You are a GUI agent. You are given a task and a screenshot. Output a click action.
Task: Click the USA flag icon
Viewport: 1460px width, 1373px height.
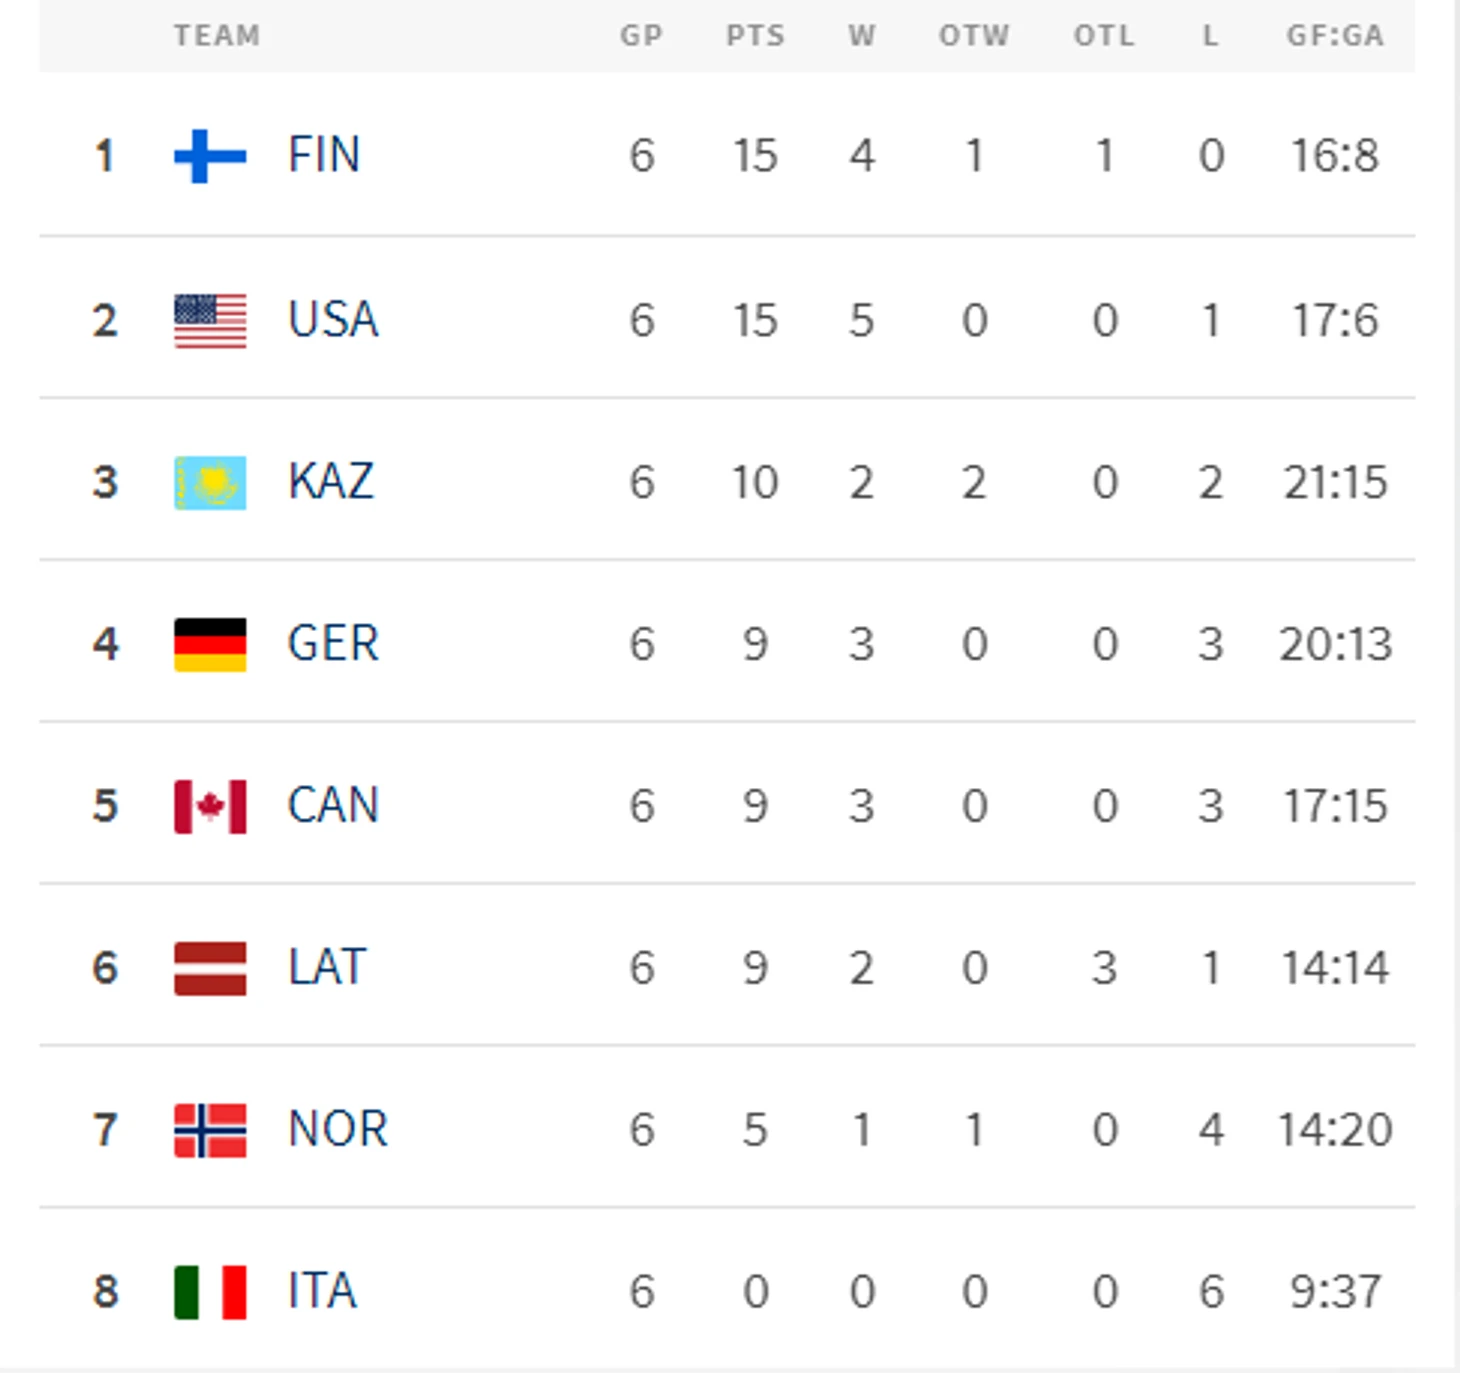[x=210, y=321]
